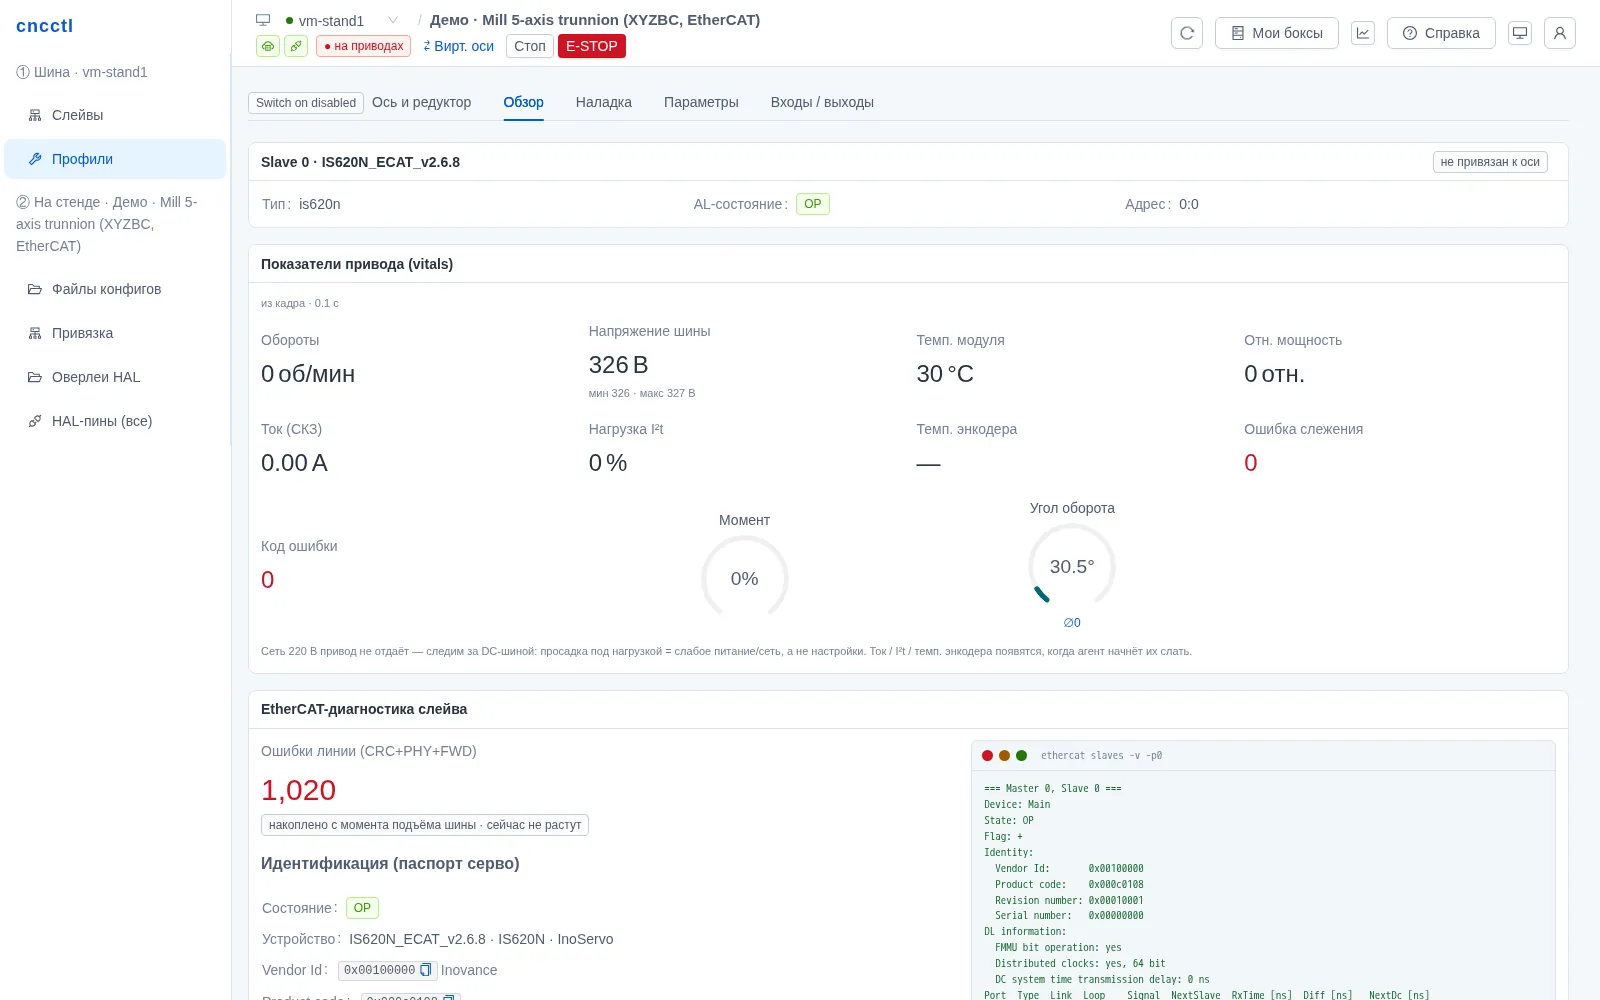Open the user profile icon
Image resolution: width=1600 pixels, height=1000 pixels.
coord(1560,33)
